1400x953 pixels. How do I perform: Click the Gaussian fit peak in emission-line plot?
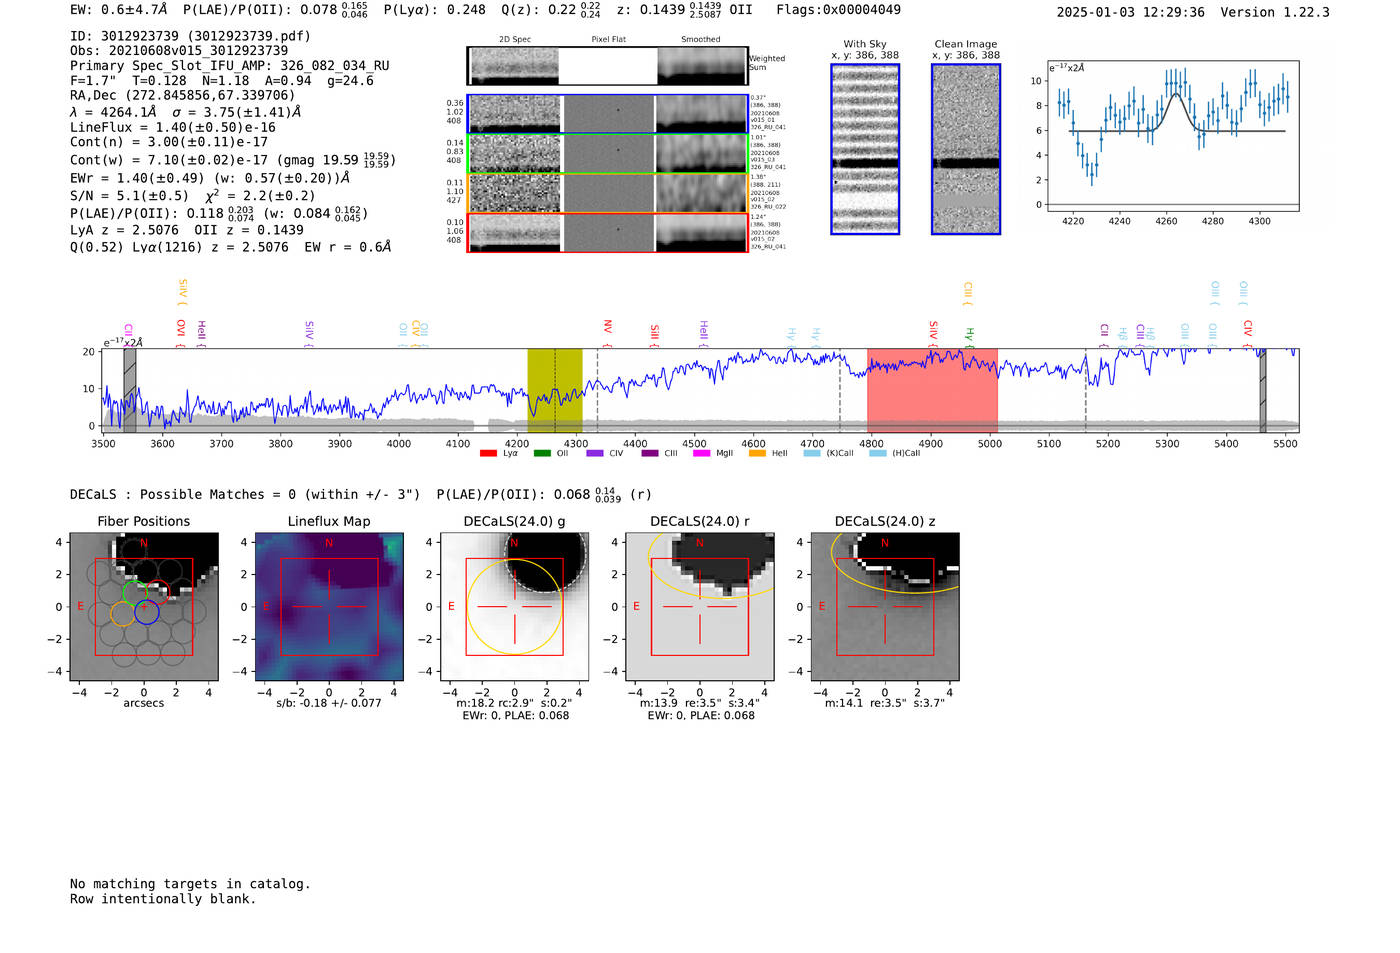point(1177,93)
